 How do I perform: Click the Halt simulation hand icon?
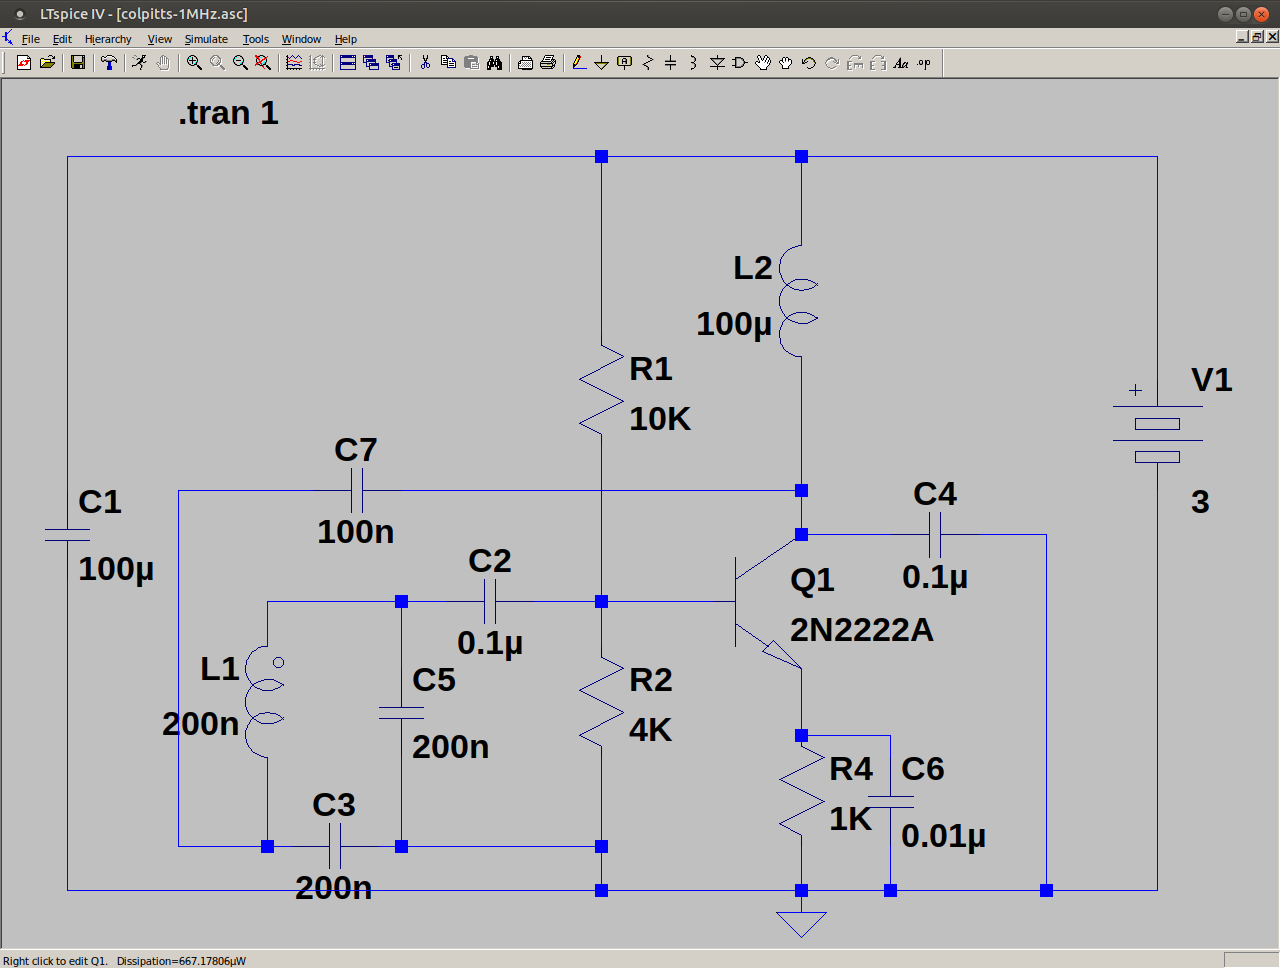point(162,62)
